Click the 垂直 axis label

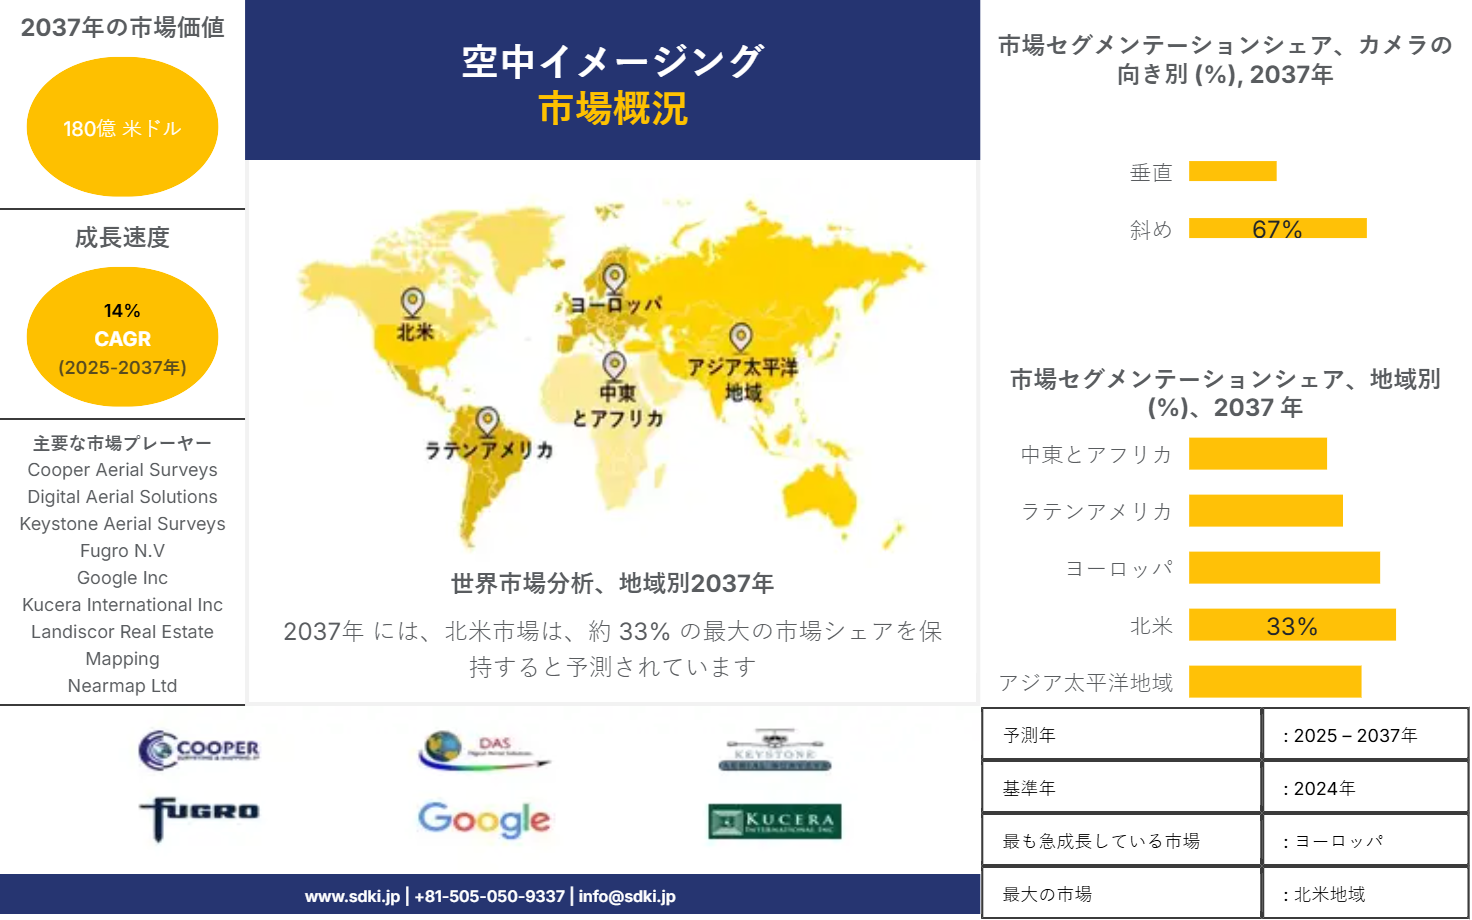point(1151,172)
